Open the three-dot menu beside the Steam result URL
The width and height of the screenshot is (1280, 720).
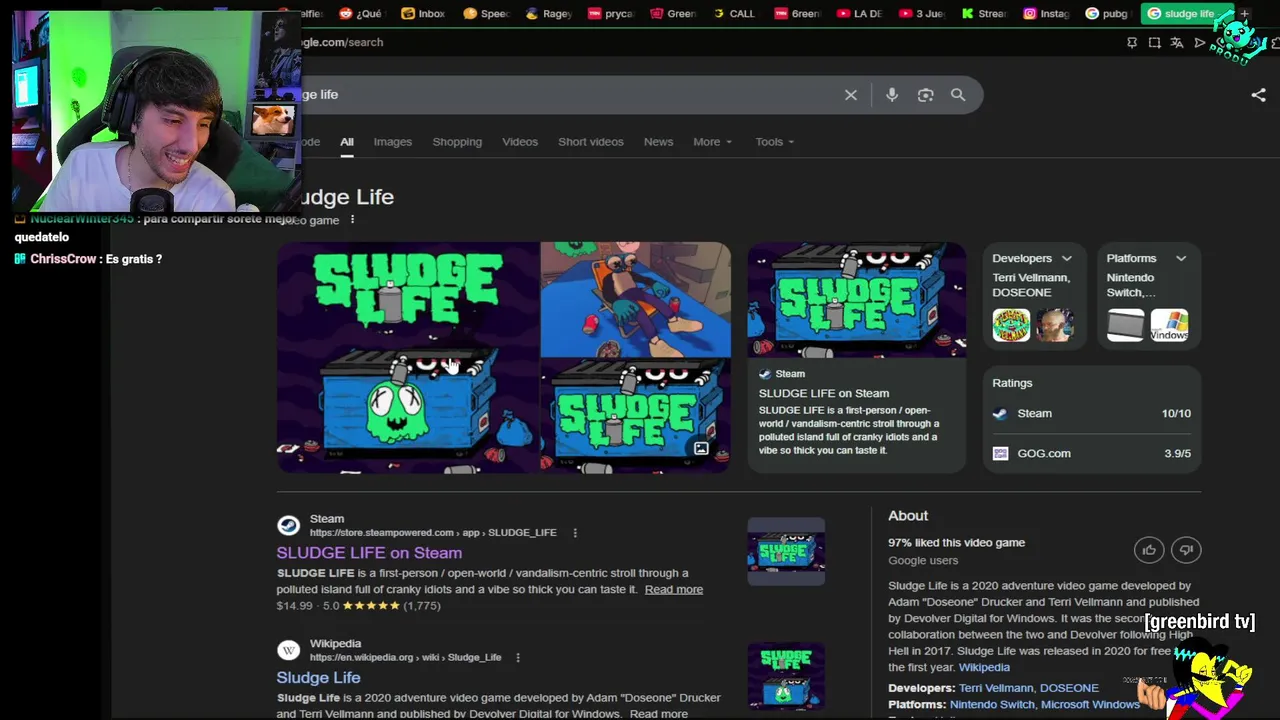(x=575, y=533)
